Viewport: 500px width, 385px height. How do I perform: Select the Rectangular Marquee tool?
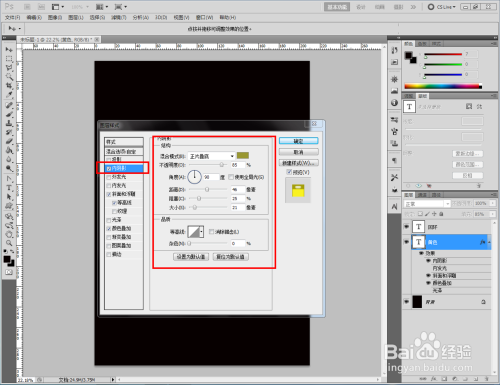point(9,59)
